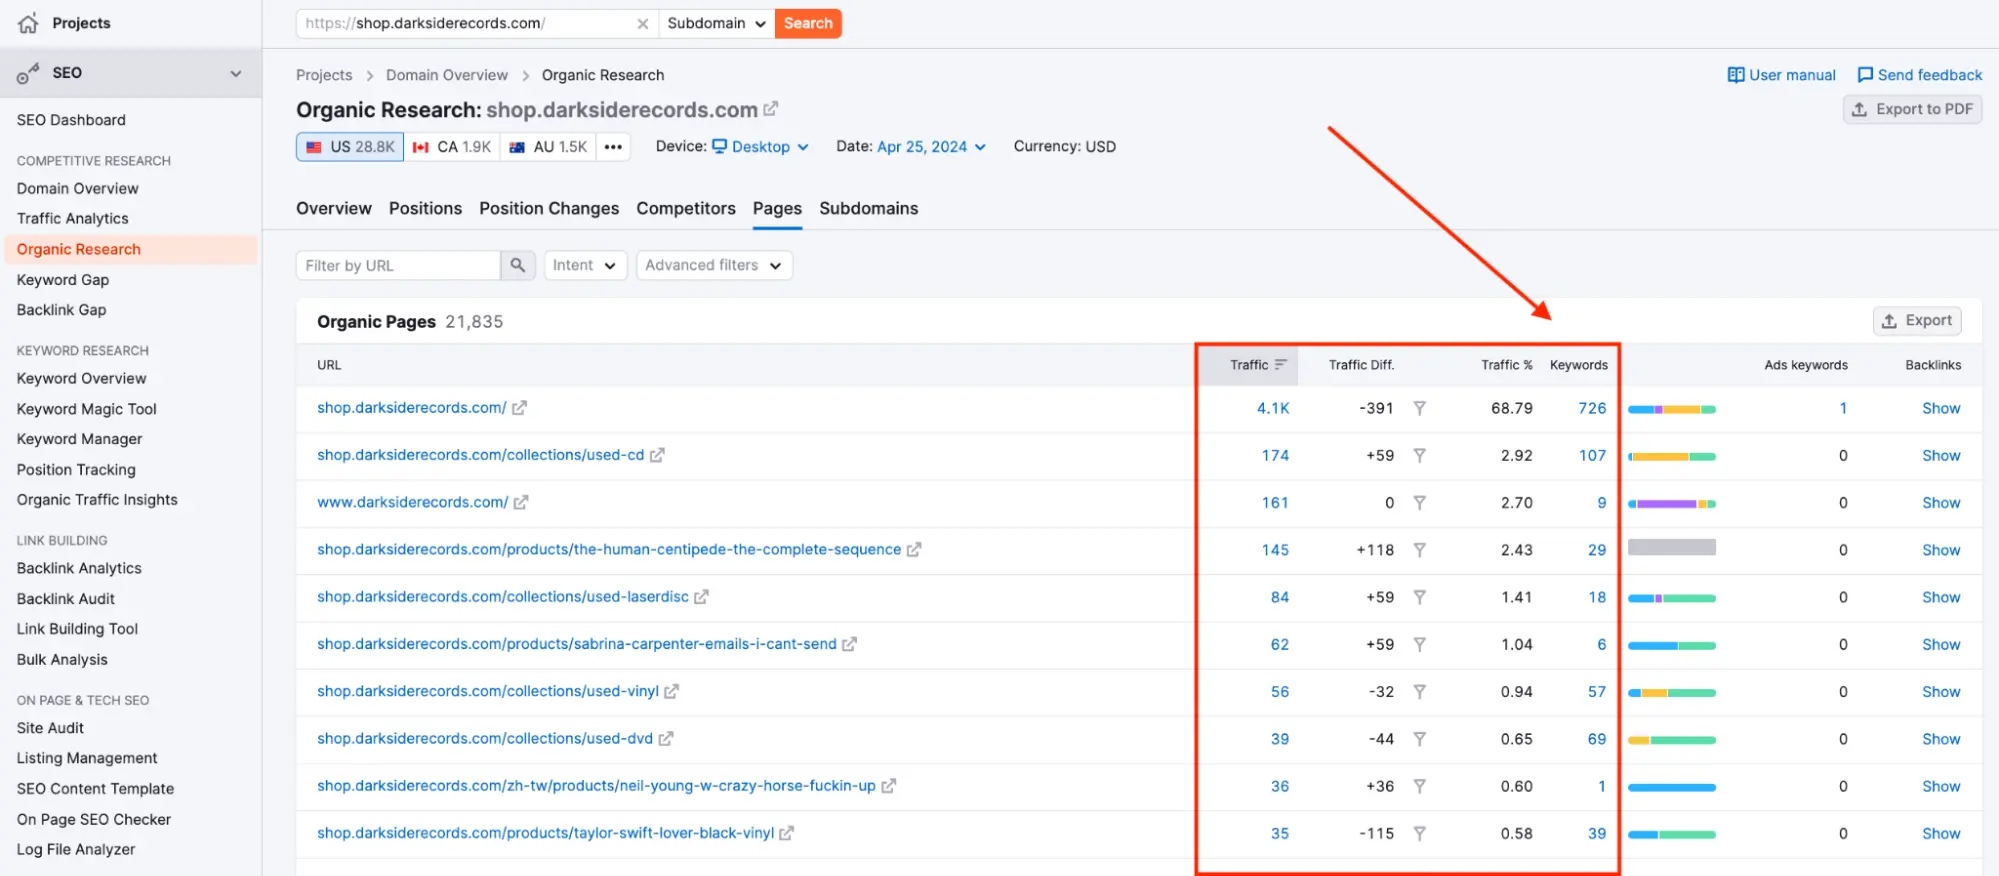Click intent distribution bar for www.darksiderecords.com/ row
The image size is (1999, 876).
1671,504
